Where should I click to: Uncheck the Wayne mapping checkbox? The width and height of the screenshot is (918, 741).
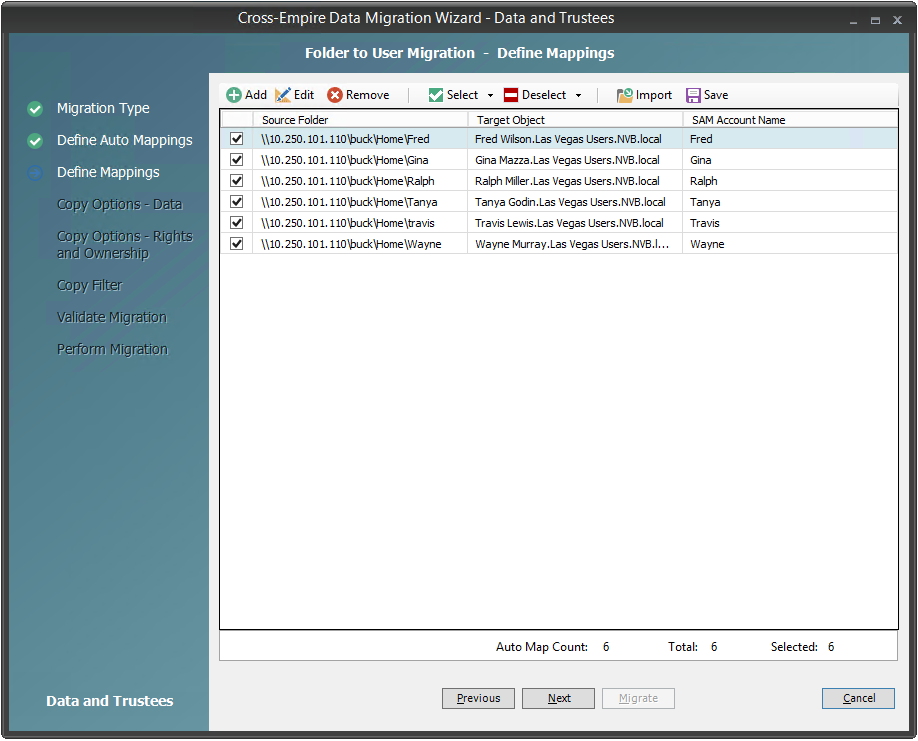237,244
